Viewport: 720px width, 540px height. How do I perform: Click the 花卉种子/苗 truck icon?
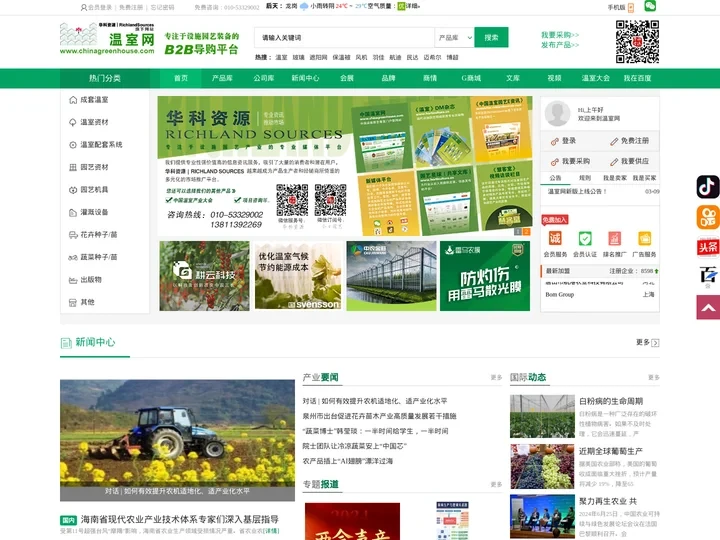click(x=73, y=235)
